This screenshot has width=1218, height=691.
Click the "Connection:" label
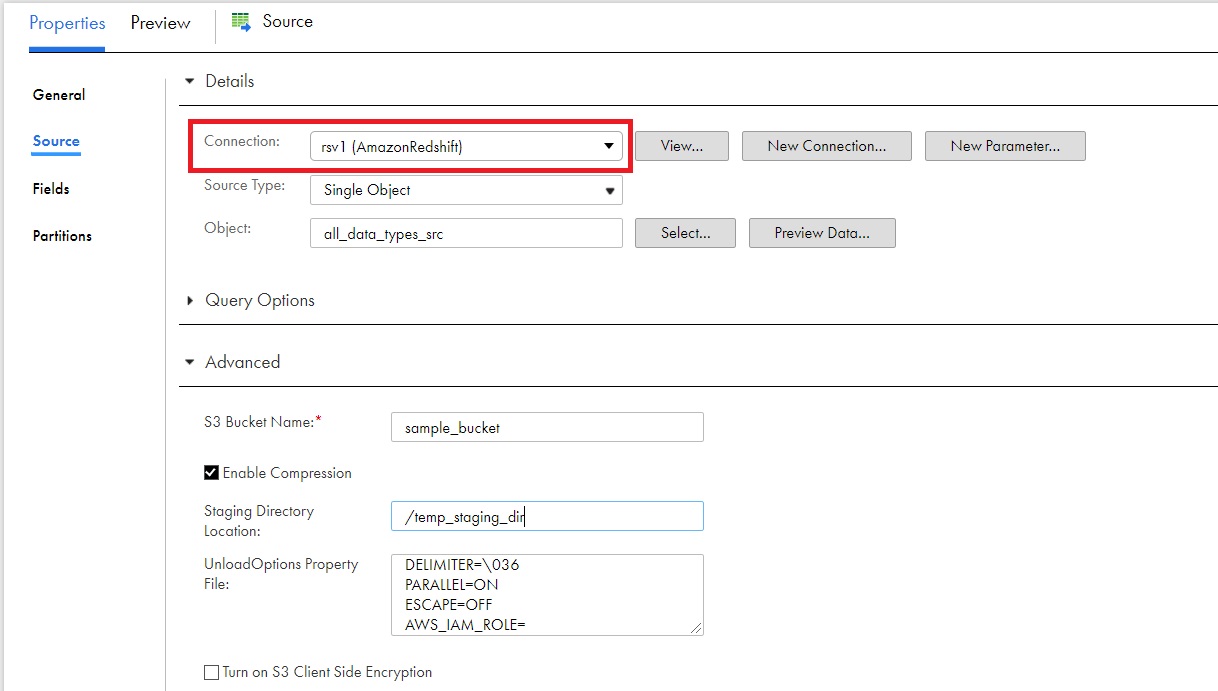point(242,142)
